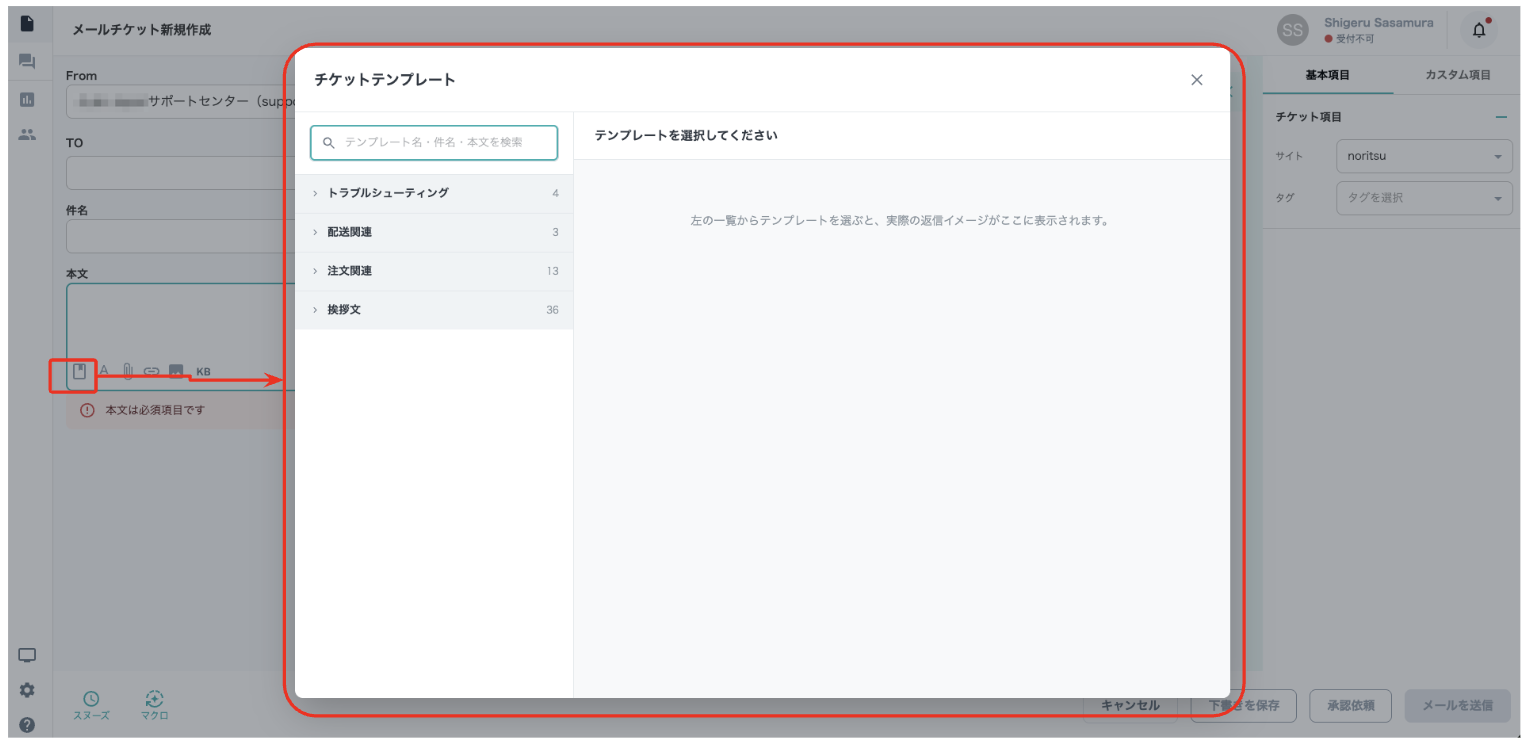The image size is (1526, 746).
Task: Open the help question mark icon
Action: 27,725
